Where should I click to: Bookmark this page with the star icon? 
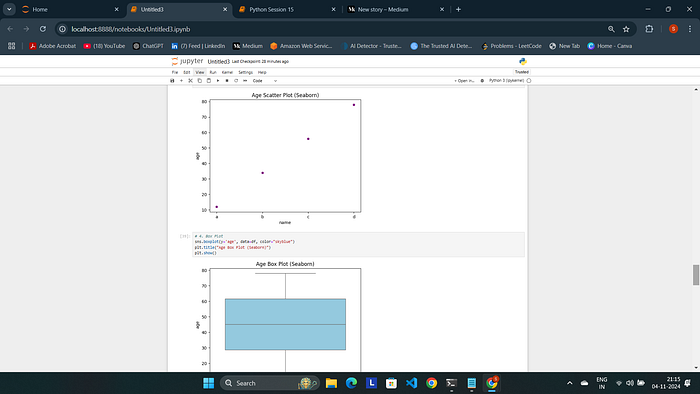click(626, 29)
